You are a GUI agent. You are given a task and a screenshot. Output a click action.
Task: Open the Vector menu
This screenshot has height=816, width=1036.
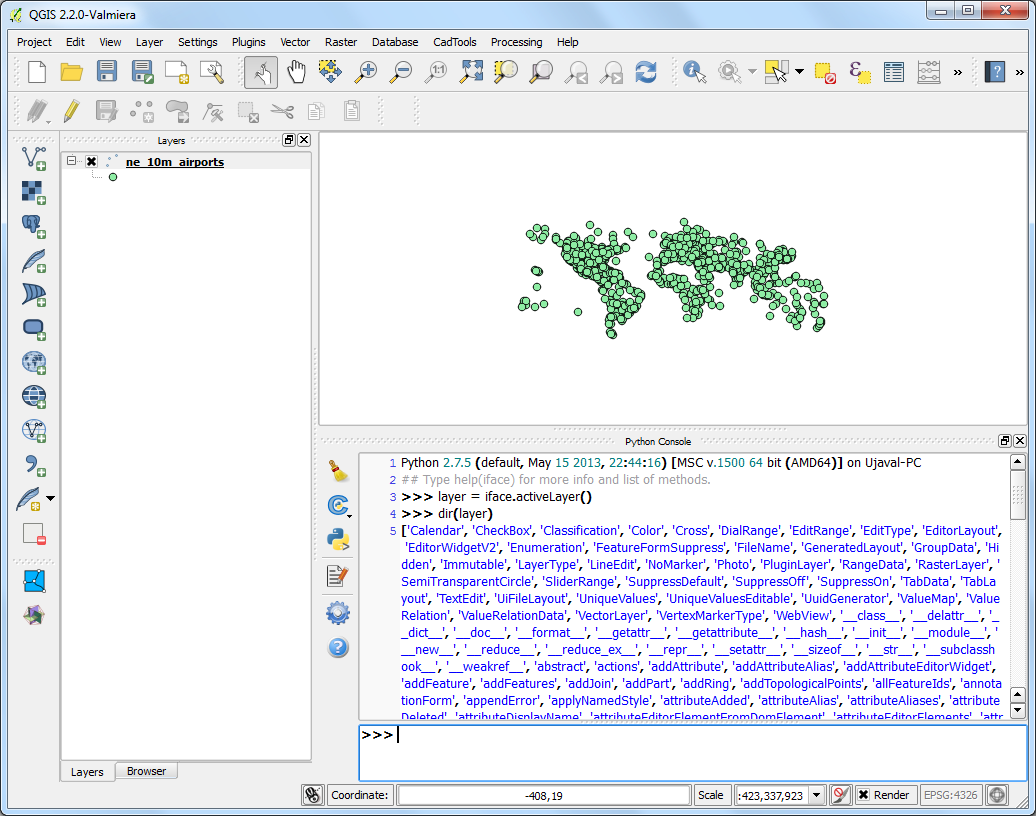pyautogui.click(x=295, y=42)
